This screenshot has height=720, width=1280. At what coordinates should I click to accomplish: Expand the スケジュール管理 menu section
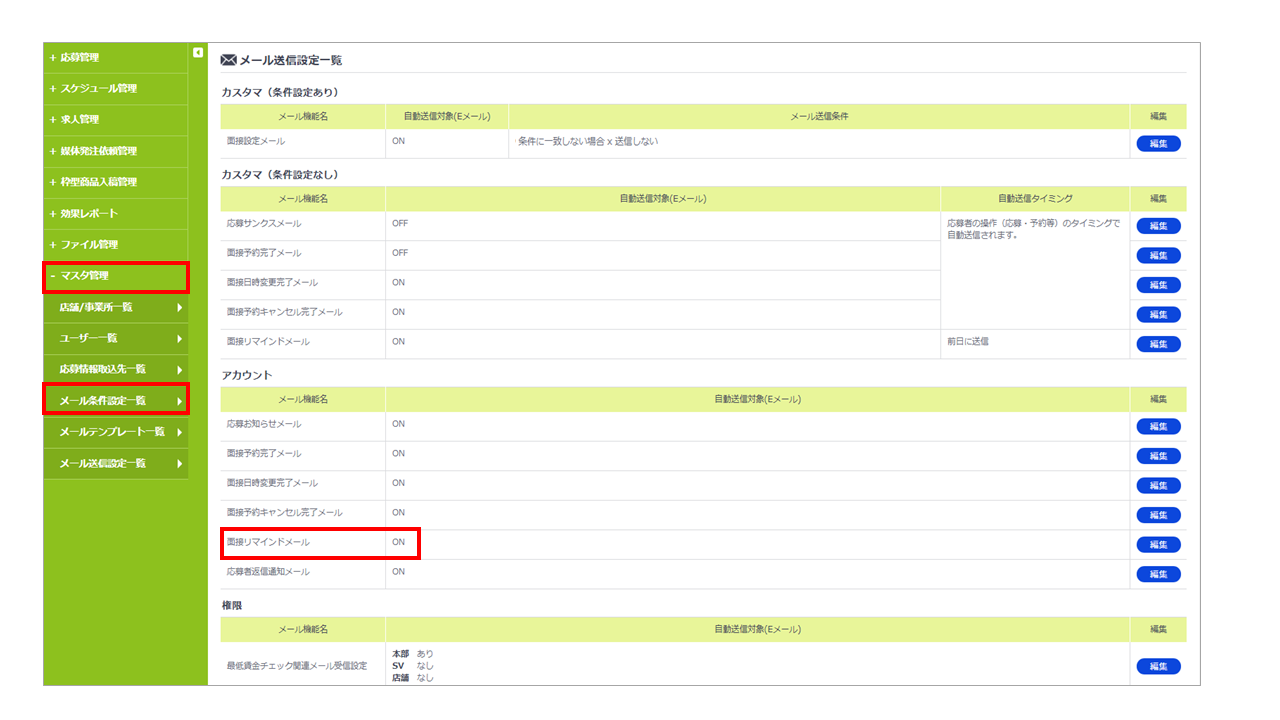tap(115, 89)
